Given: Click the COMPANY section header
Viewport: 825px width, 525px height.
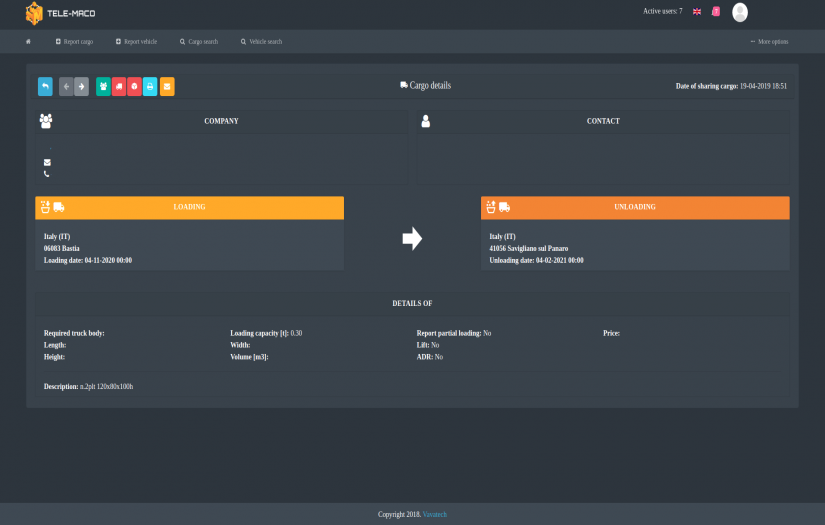Looking at the screenshot, I should (222, 121).
